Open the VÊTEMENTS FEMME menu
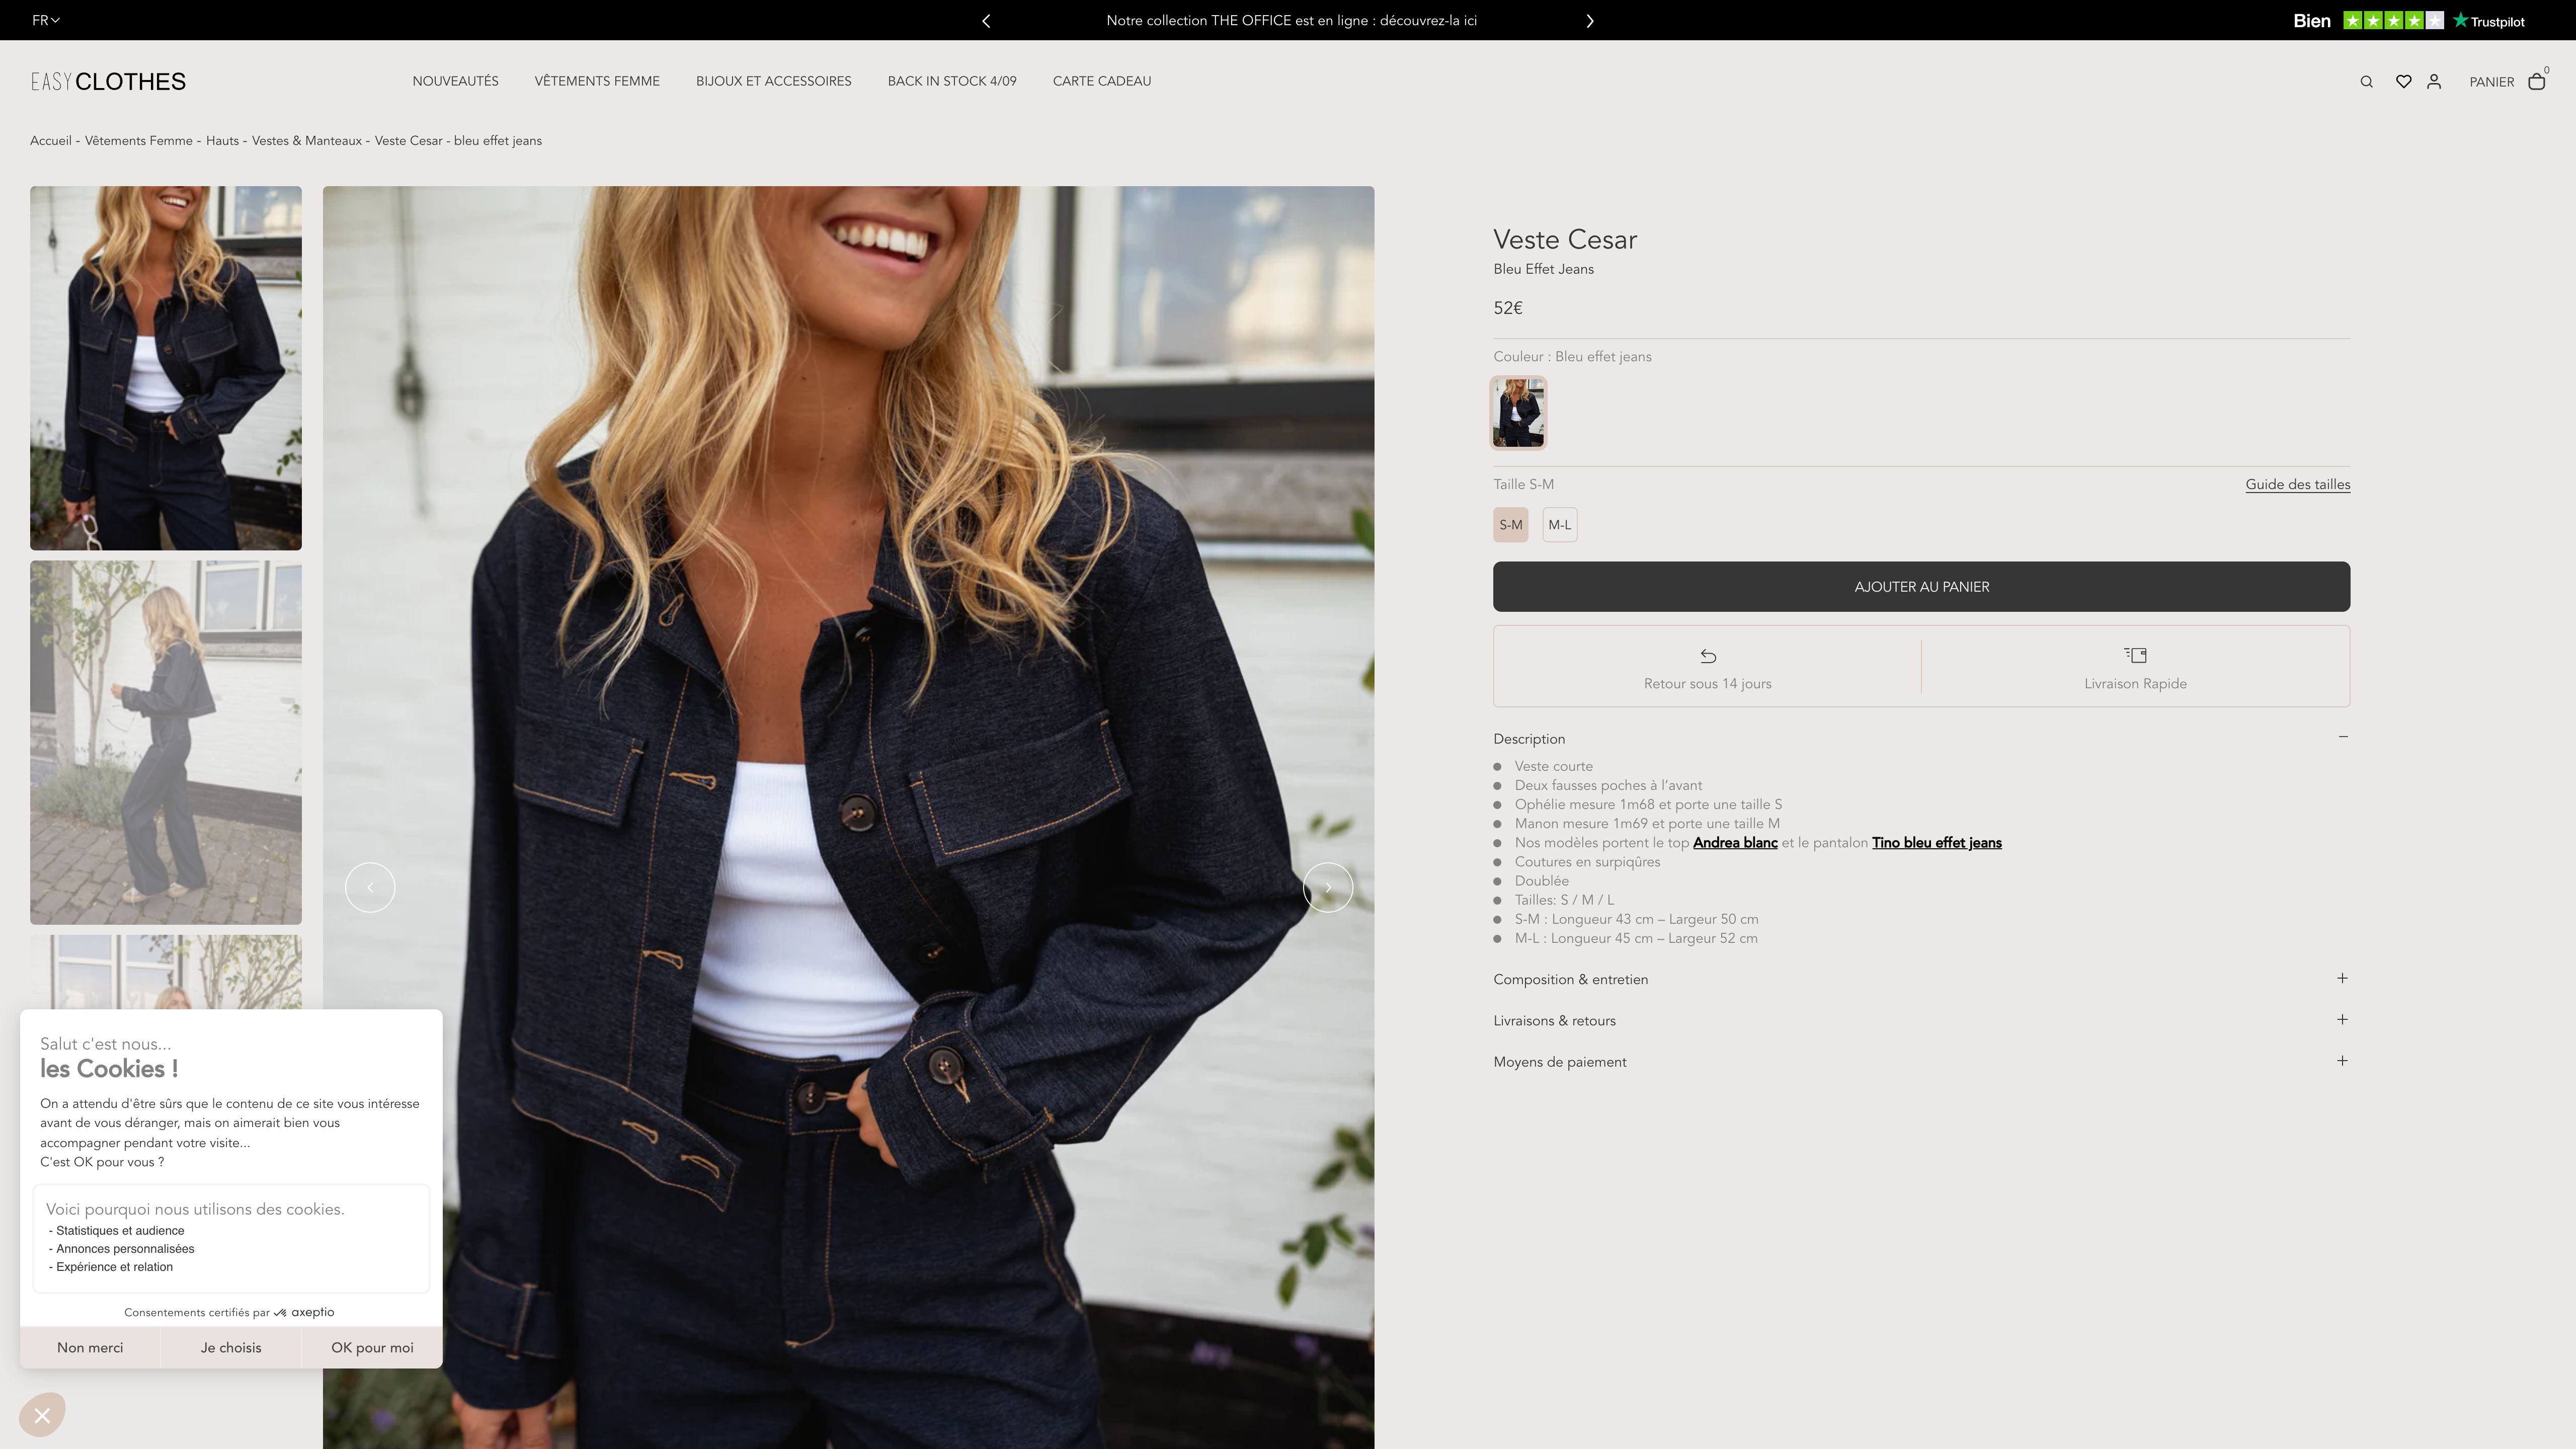The height and width of the screenshot is (1449, 2576). tap(597, 81)
